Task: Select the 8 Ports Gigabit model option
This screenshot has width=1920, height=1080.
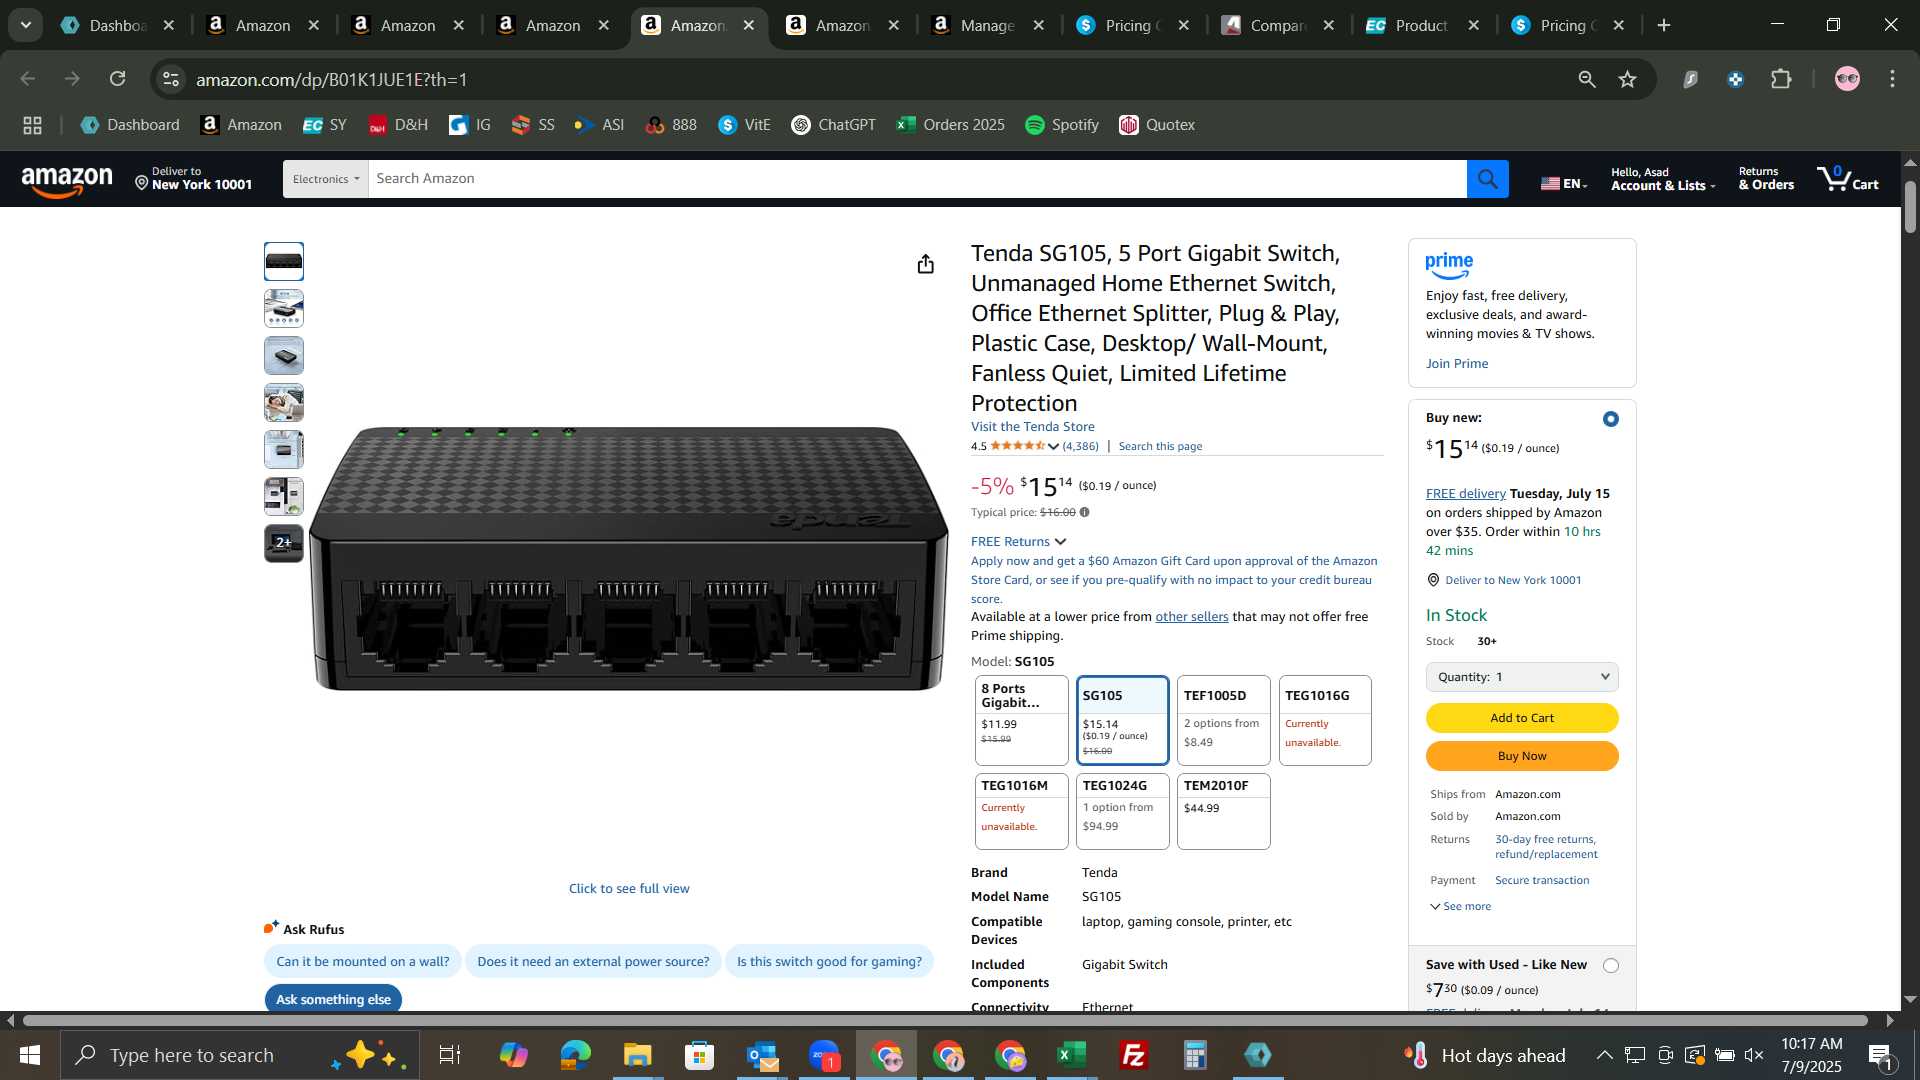Action: tap(1021, 720)
